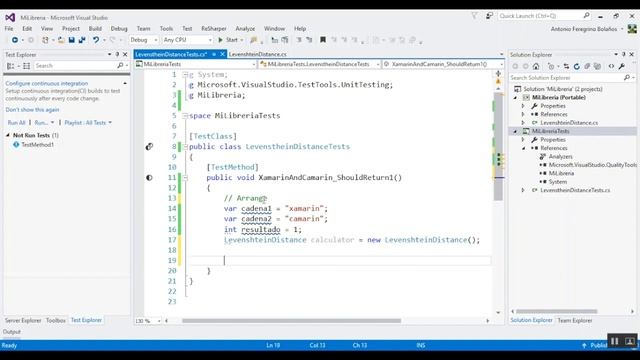Pin the LevenstheinDistanceTests.cs tab
Screen dimensions: 640x360
[x=213, y=54]
